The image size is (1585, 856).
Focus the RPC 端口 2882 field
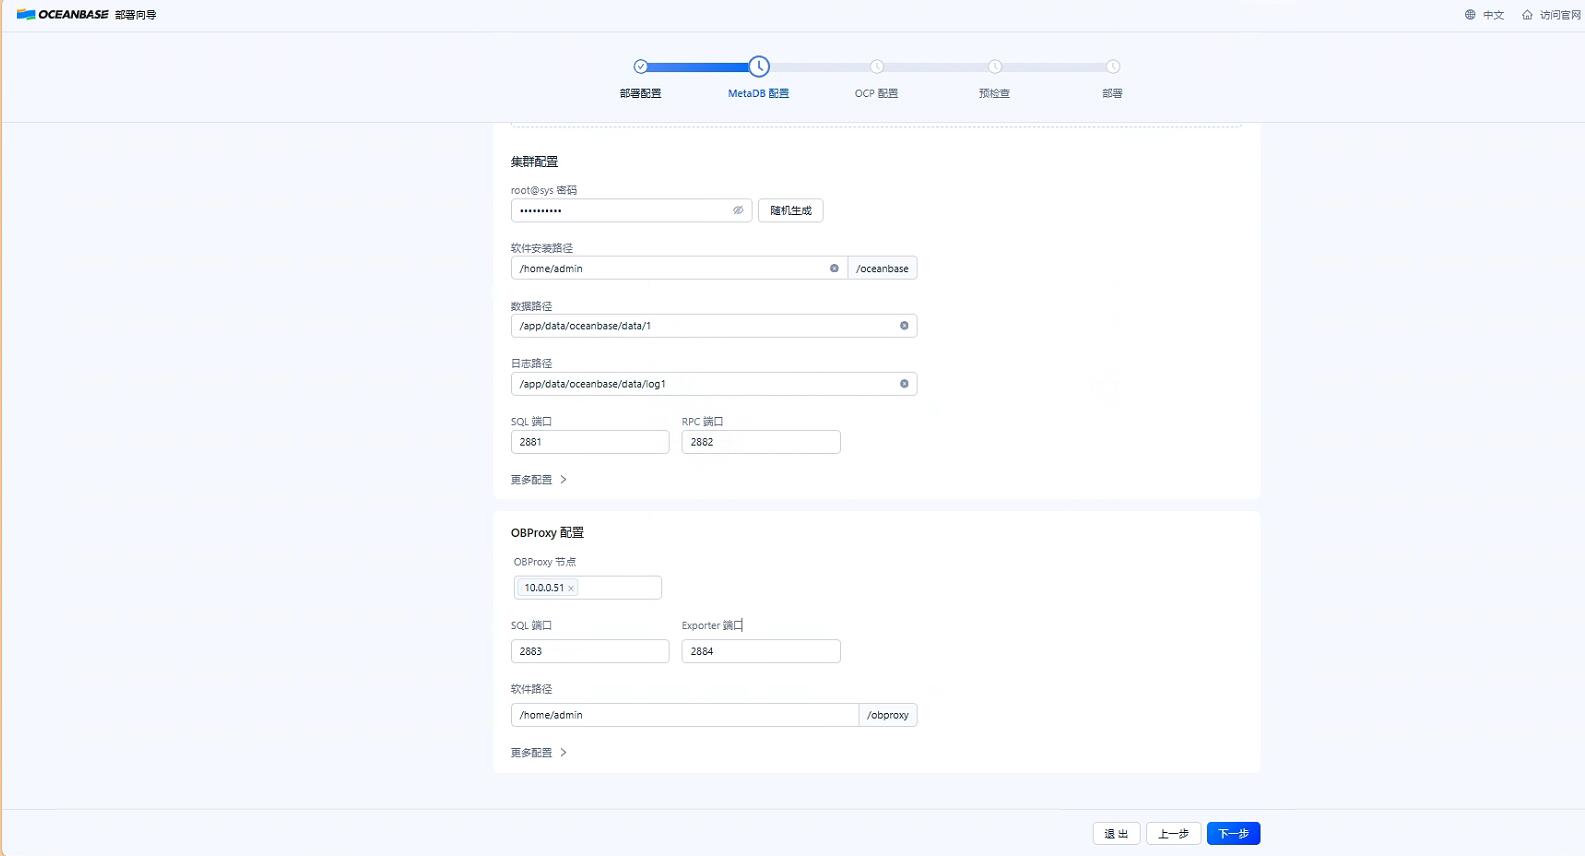[x=761, y=442]
